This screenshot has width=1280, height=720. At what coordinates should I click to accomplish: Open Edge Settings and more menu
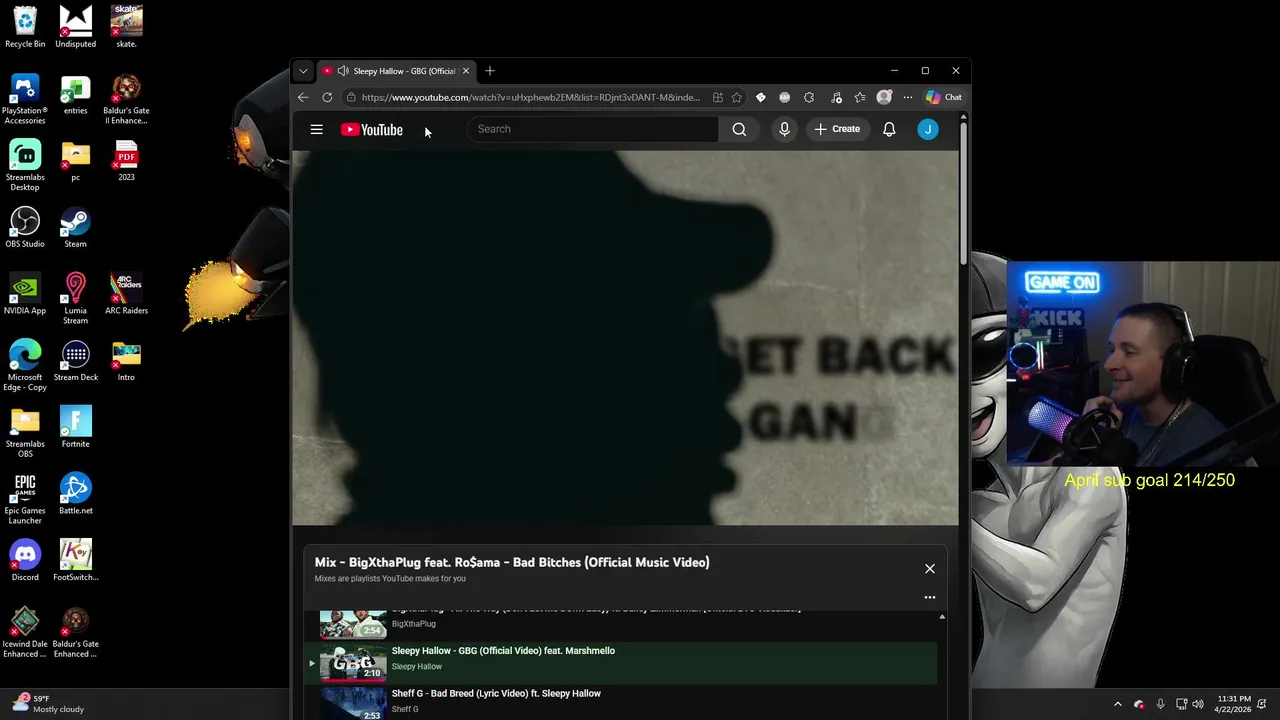point(908,97)
